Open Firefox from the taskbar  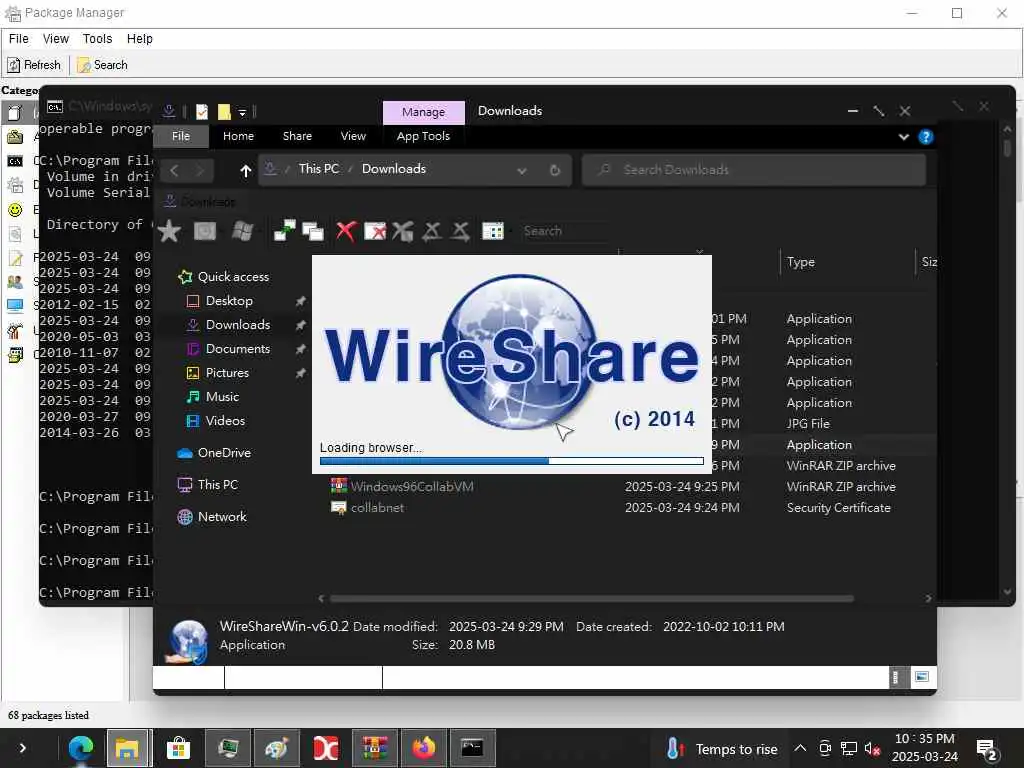coord(423,748)
